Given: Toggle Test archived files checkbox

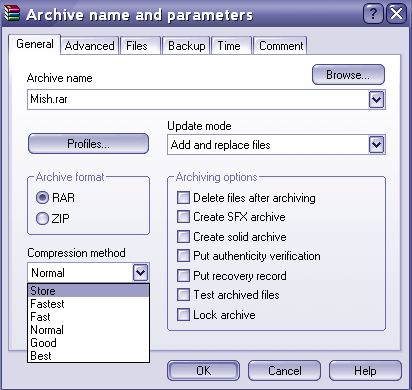Looking at the screenshot, I should point(183,295).
